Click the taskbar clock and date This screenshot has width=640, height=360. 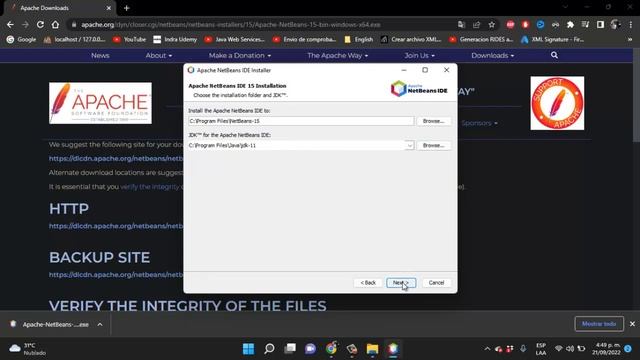[x=606, y=349]
